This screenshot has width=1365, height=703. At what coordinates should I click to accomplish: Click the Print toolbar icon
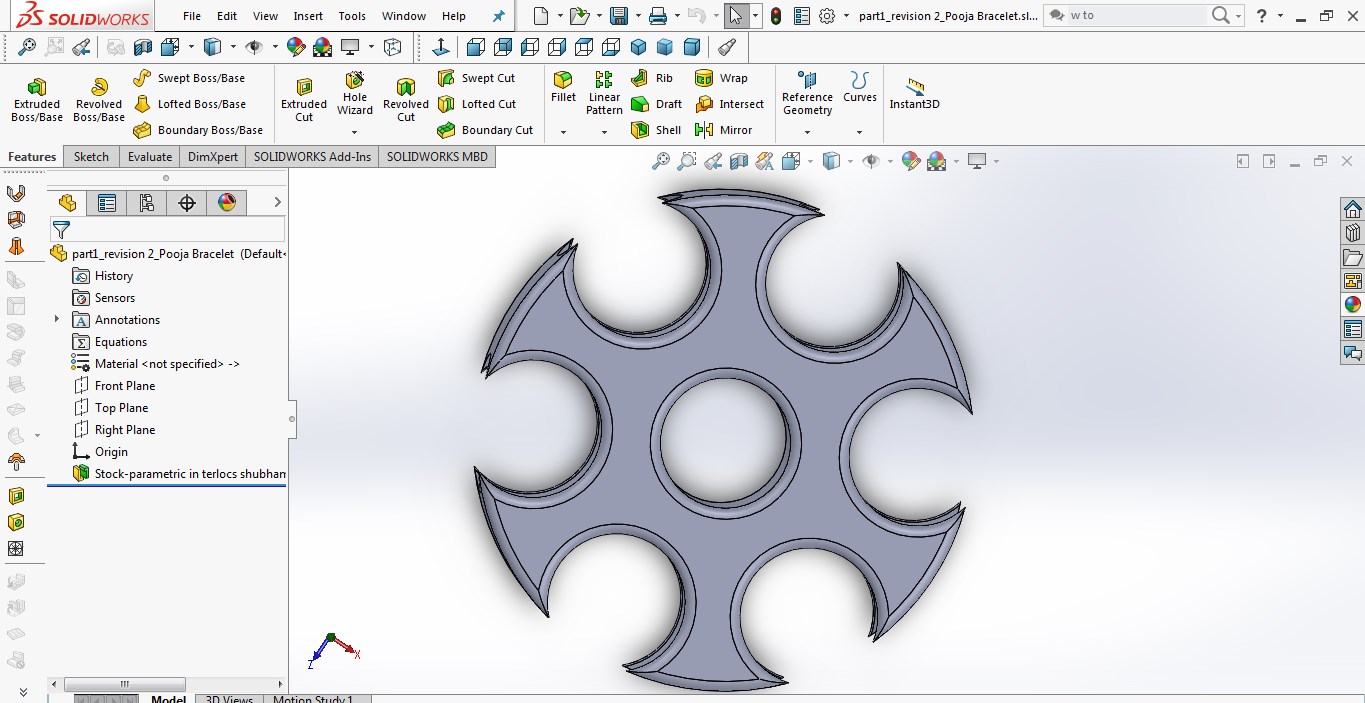(x=657, y=16)
